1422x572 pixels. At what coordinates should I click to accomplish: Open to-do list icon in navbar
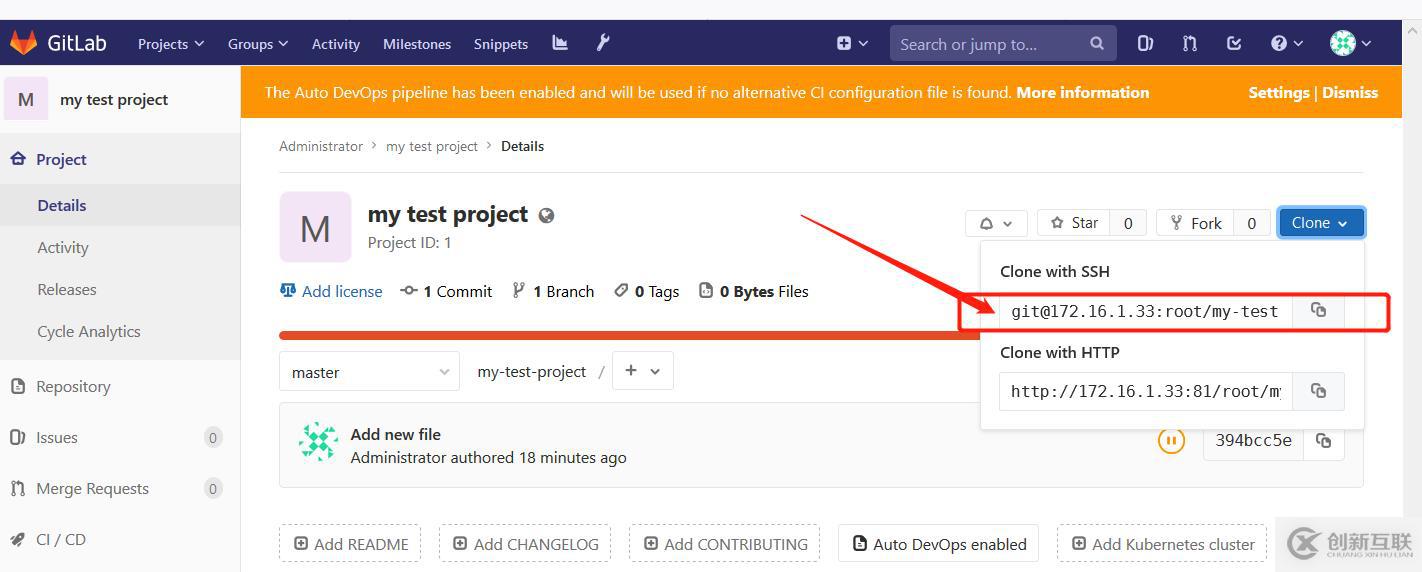(x=1234, y=43)
